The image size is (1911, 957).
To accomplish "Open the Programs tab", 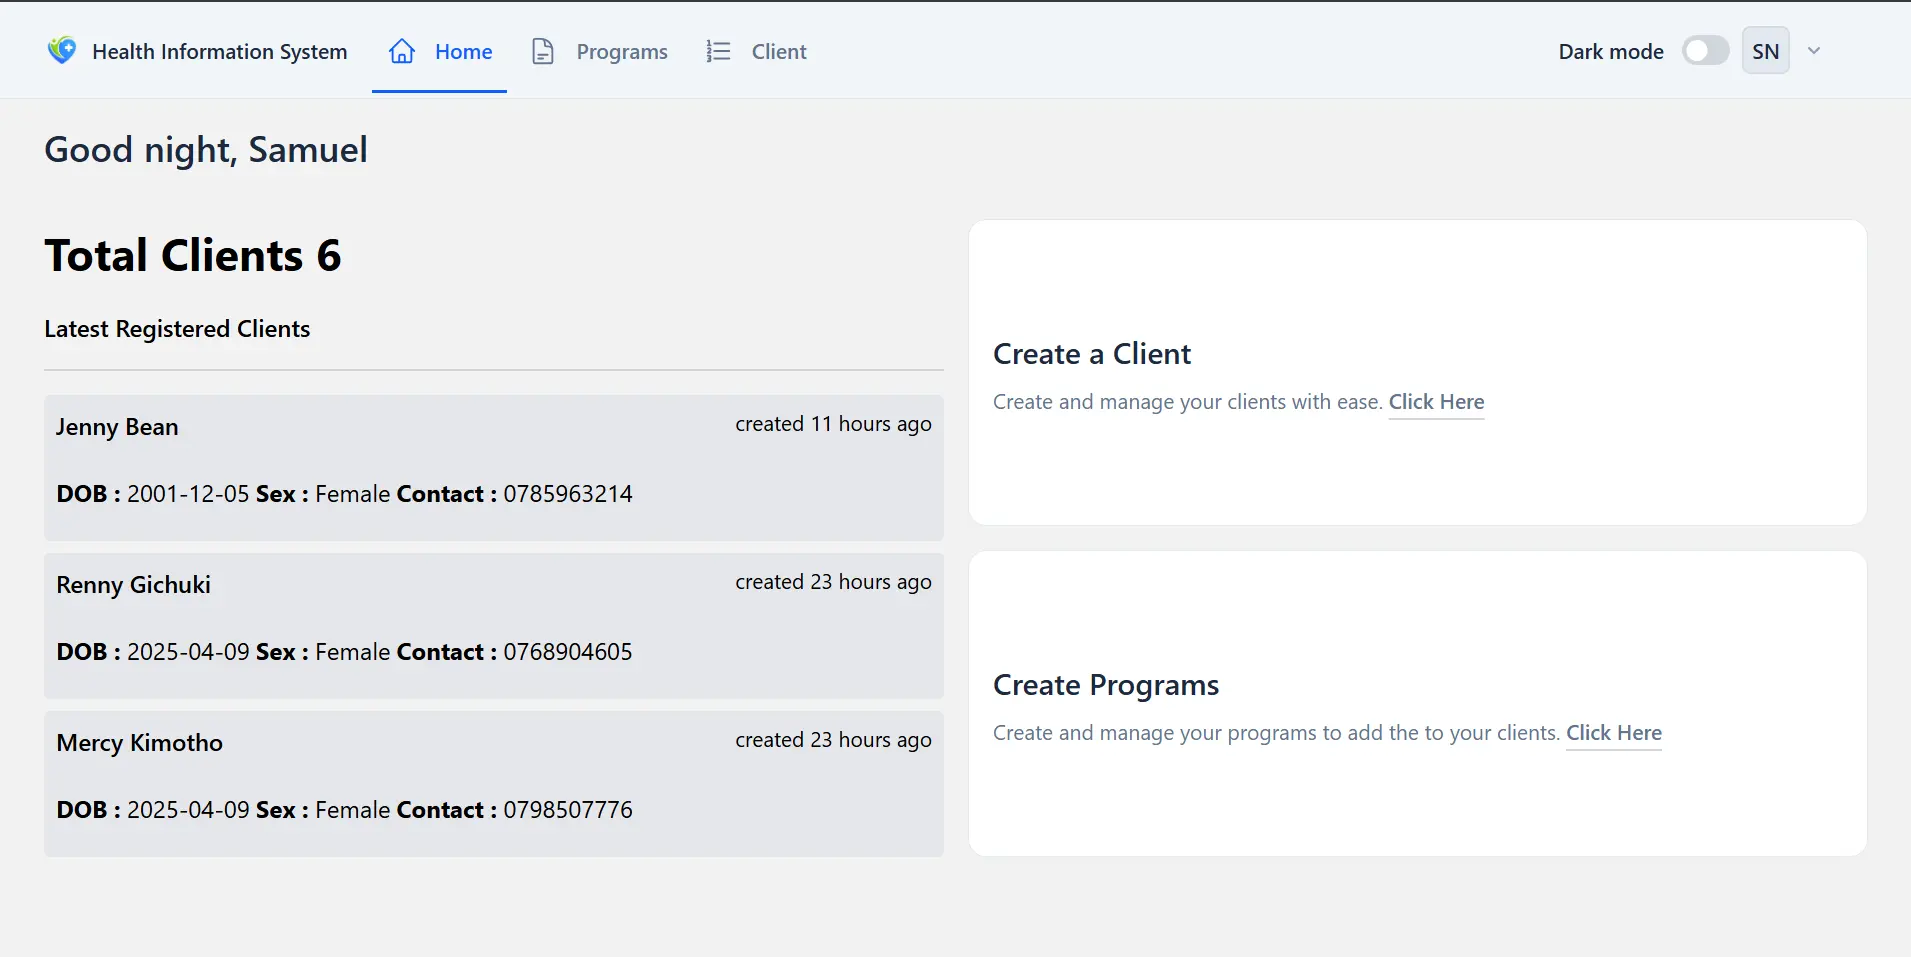I will 621,52.
